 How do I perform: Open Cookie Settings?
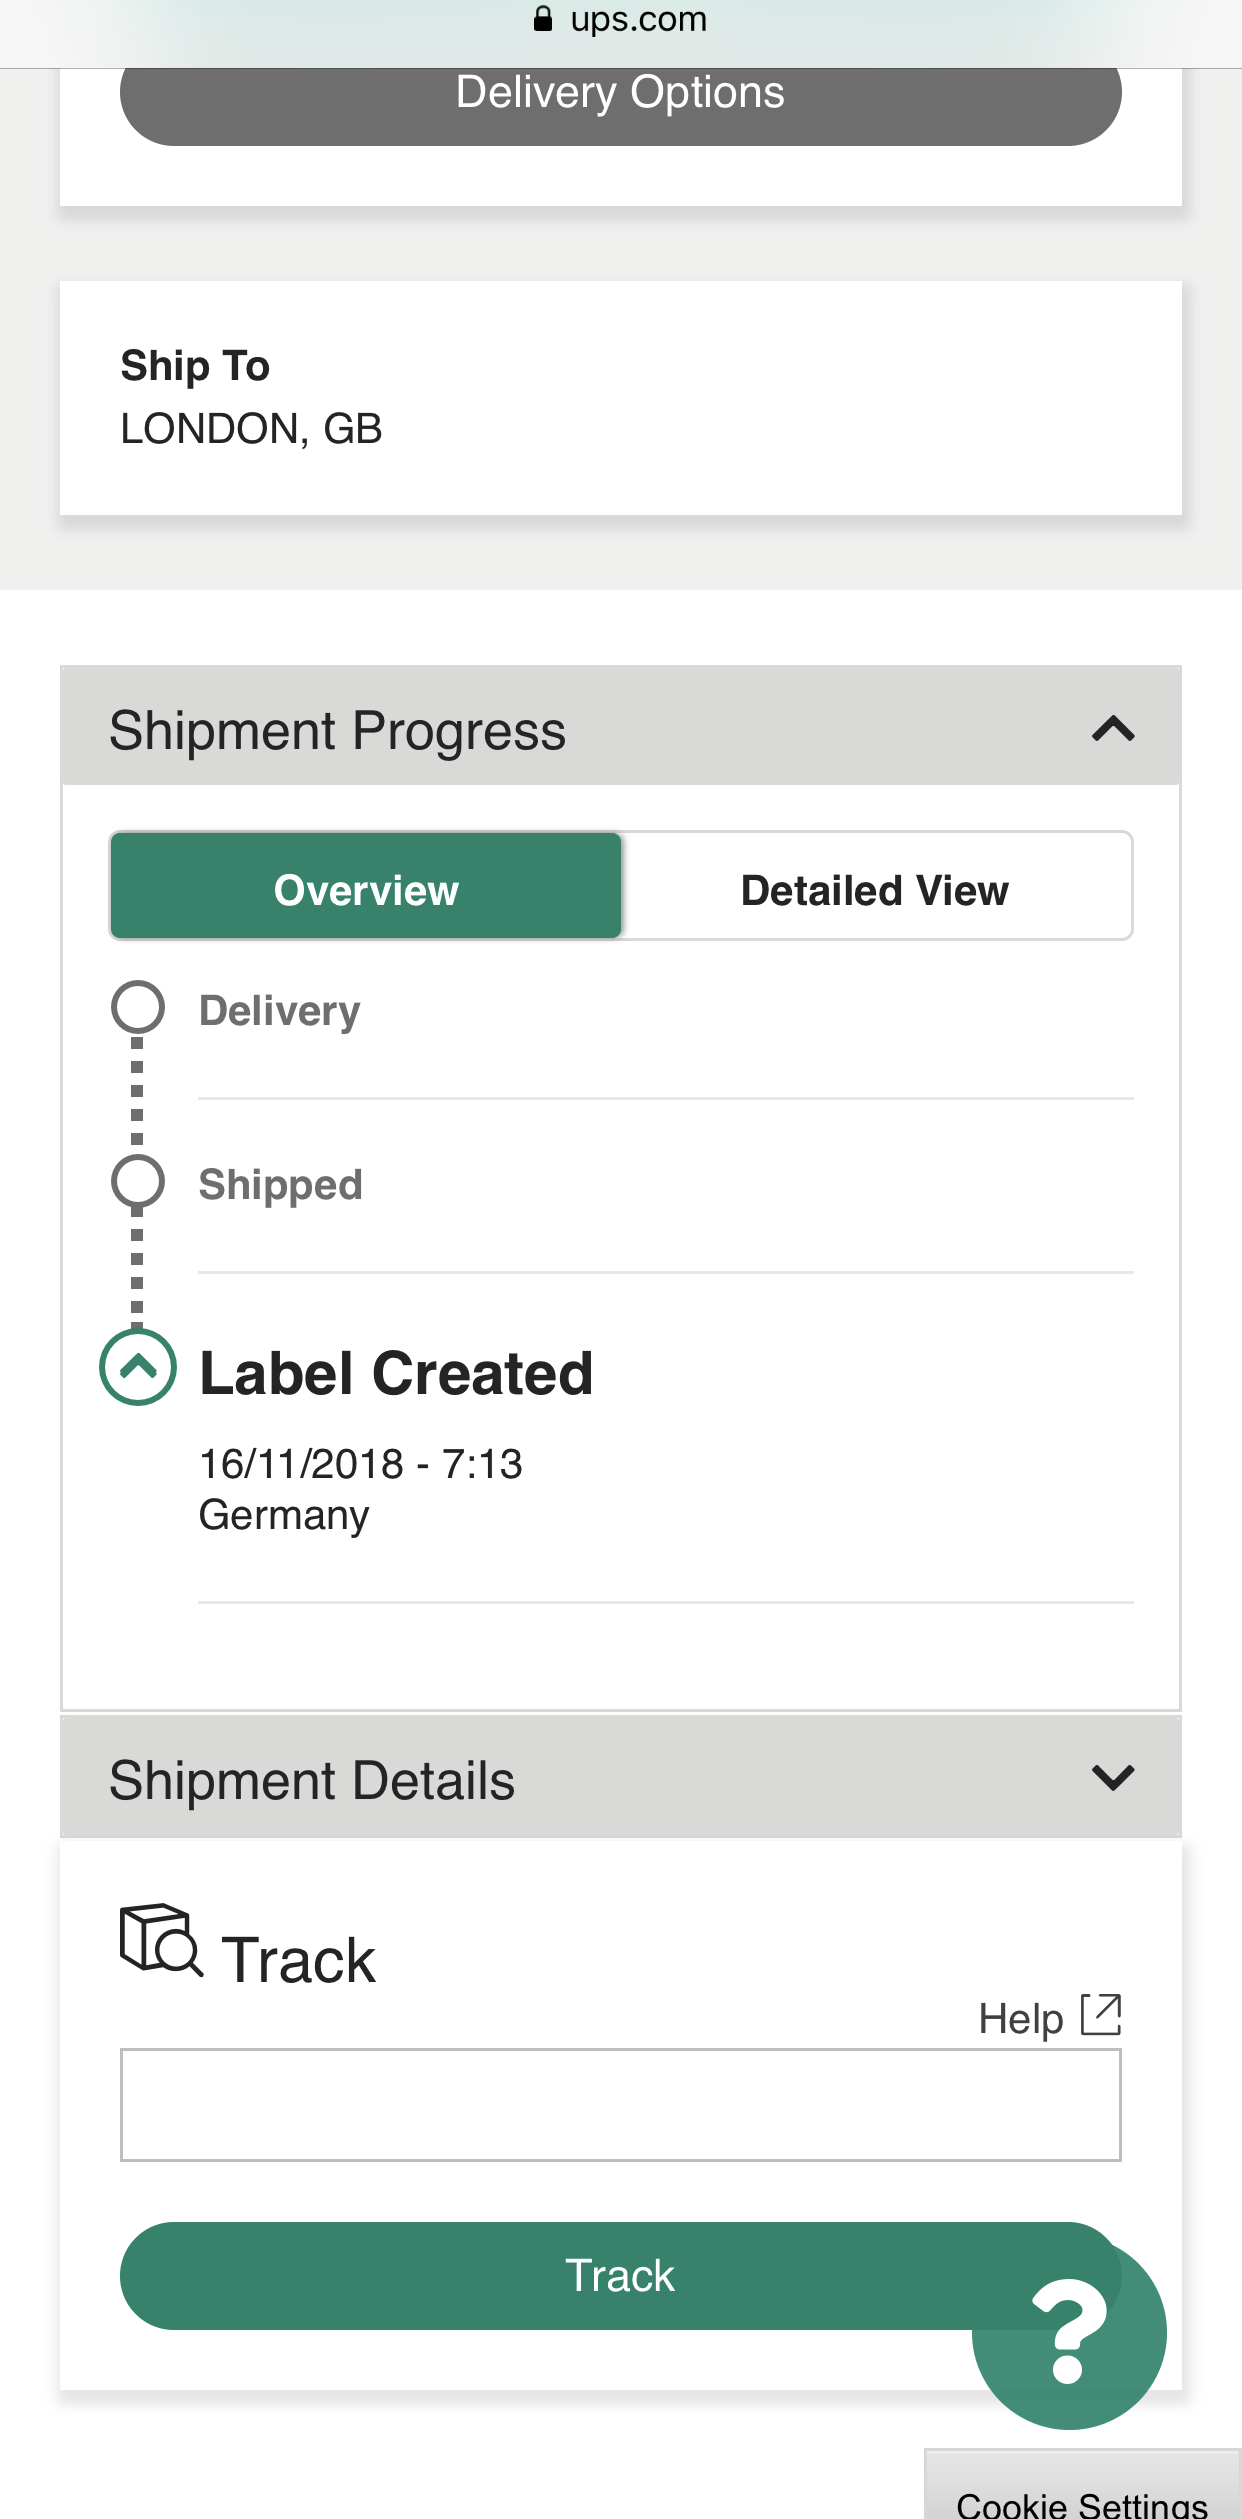1082,2500
